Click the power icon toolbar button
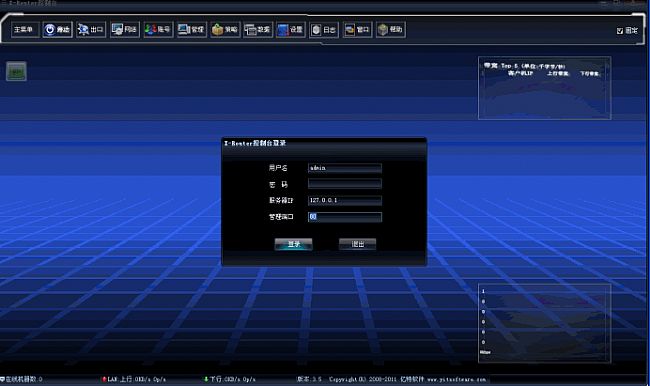The height and width of the screenshot is (386, 650). click(57, 29)
